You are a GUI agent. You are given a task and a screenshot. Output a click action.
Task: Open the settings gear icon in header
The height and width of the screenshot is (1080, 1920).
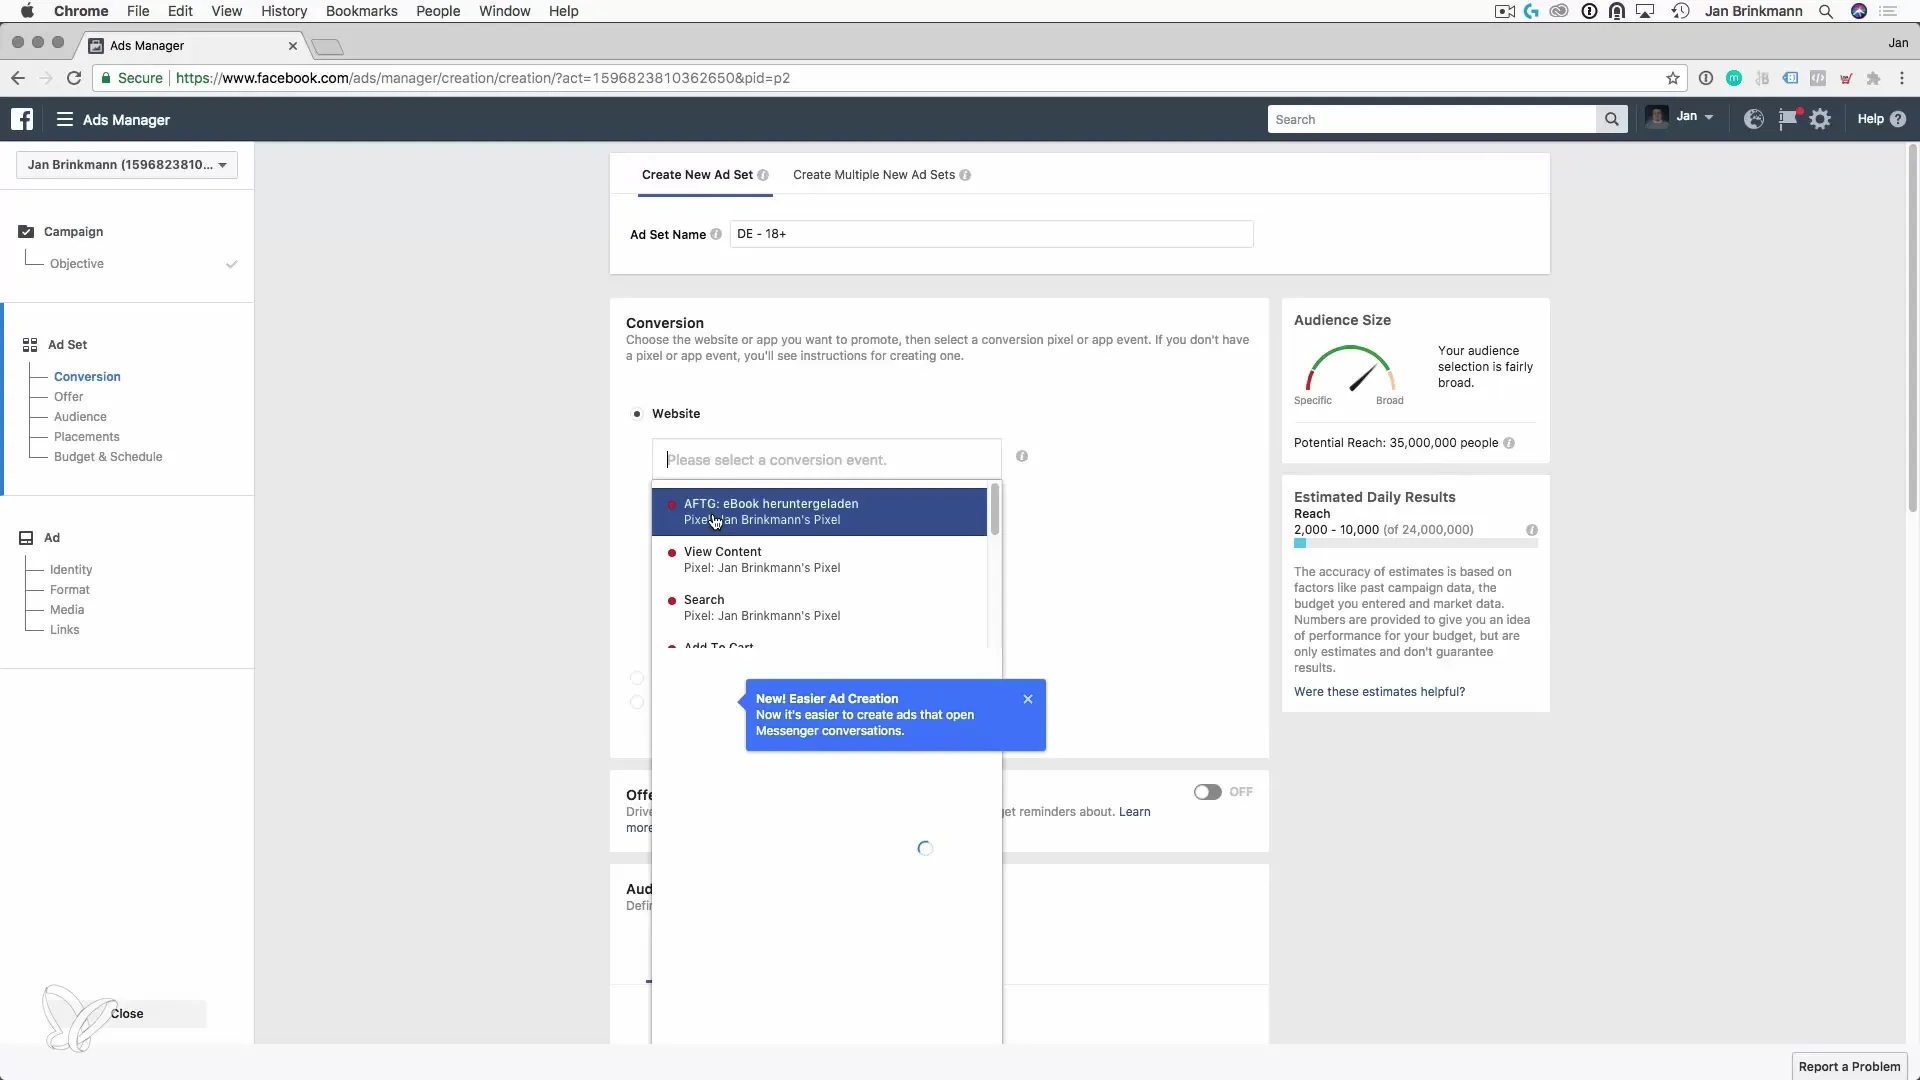[x=1820, y=119]
